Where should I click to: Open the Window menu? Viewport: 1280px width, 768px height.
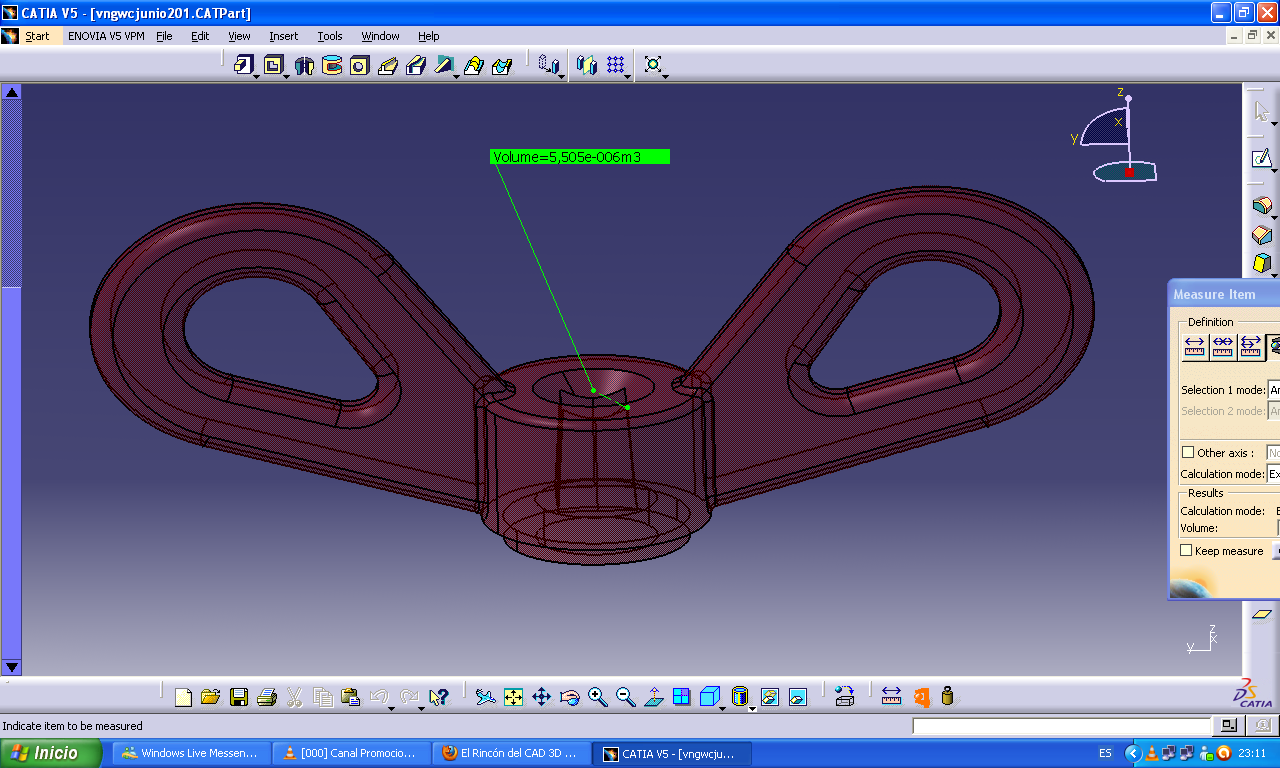tap(380, 36)
